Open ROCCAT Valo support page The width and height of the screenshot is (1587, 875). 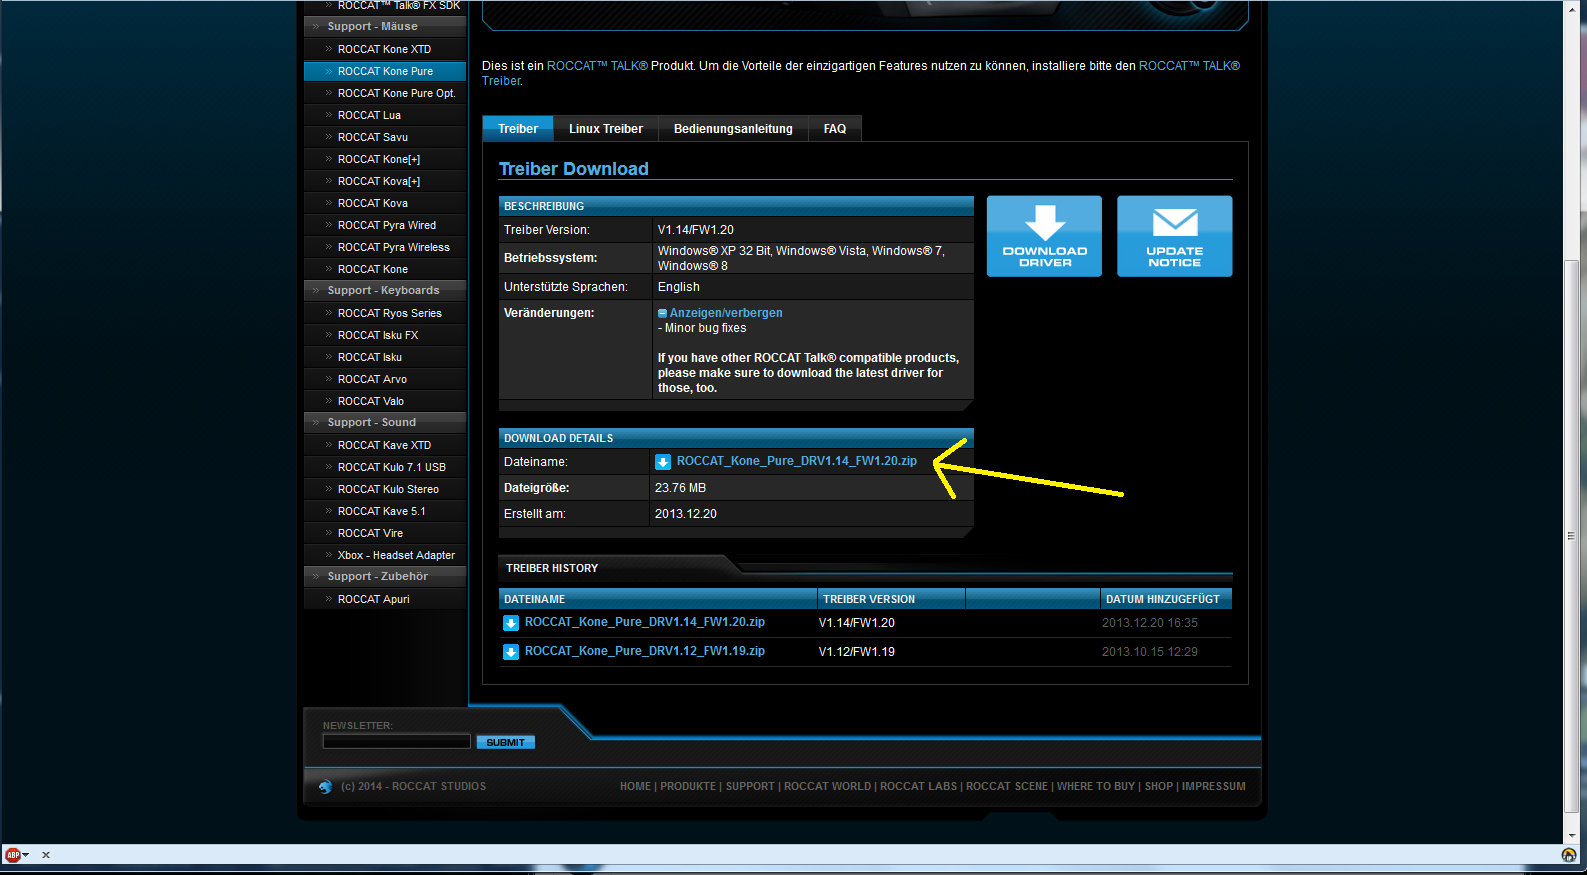click(x=385, y=401)
